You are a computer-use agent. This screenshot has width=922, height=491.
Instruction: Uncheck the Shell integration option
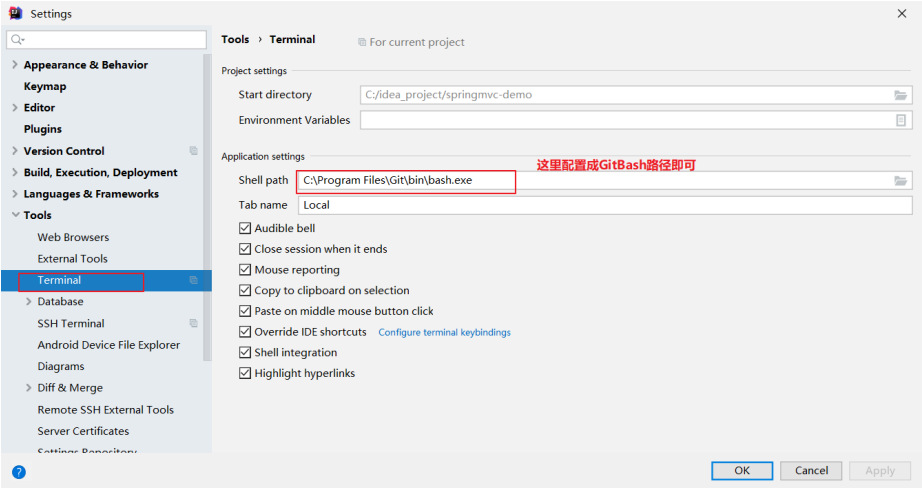point(245,353)
